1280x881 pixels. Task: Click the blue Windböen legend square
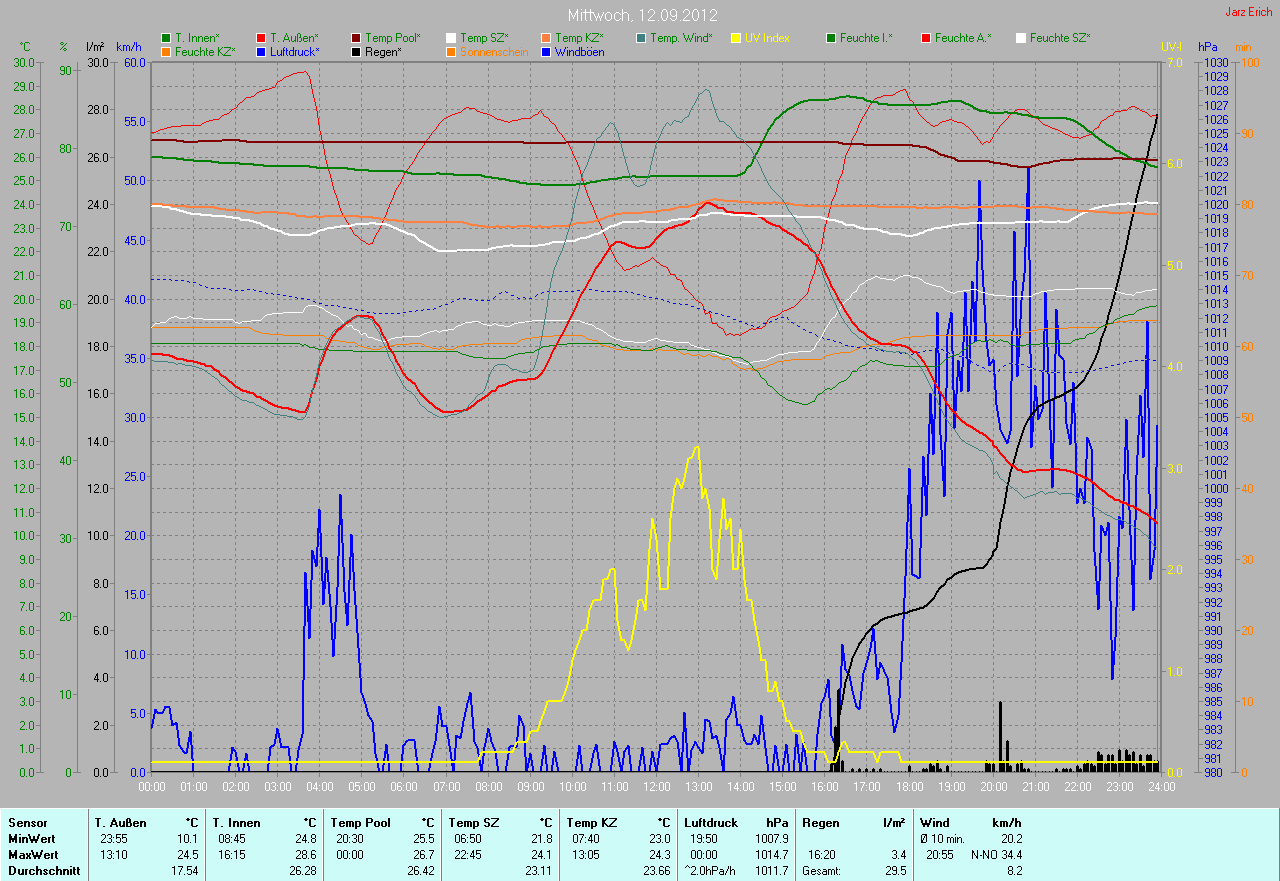[x=546, y=51]
